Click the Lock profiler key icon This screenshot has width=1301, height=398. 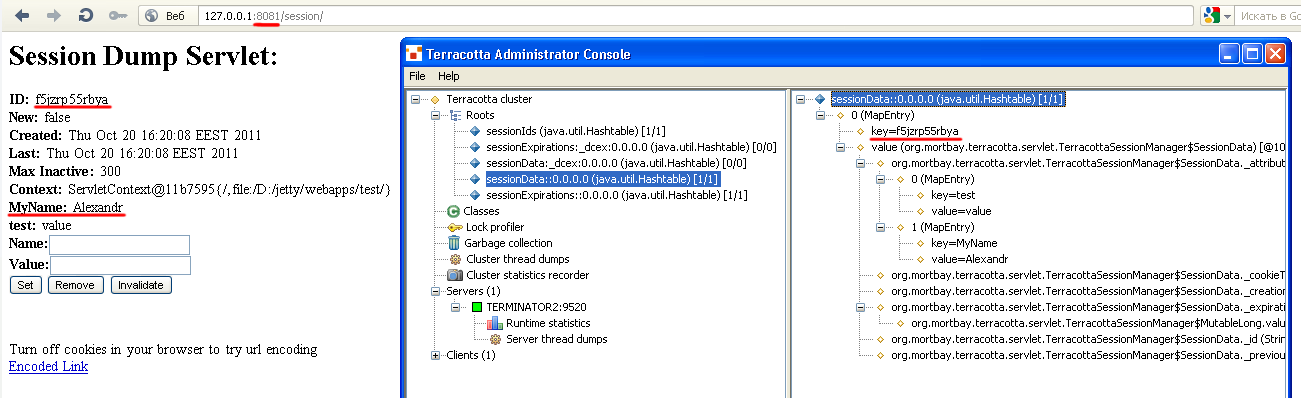[x=455, y=227]
